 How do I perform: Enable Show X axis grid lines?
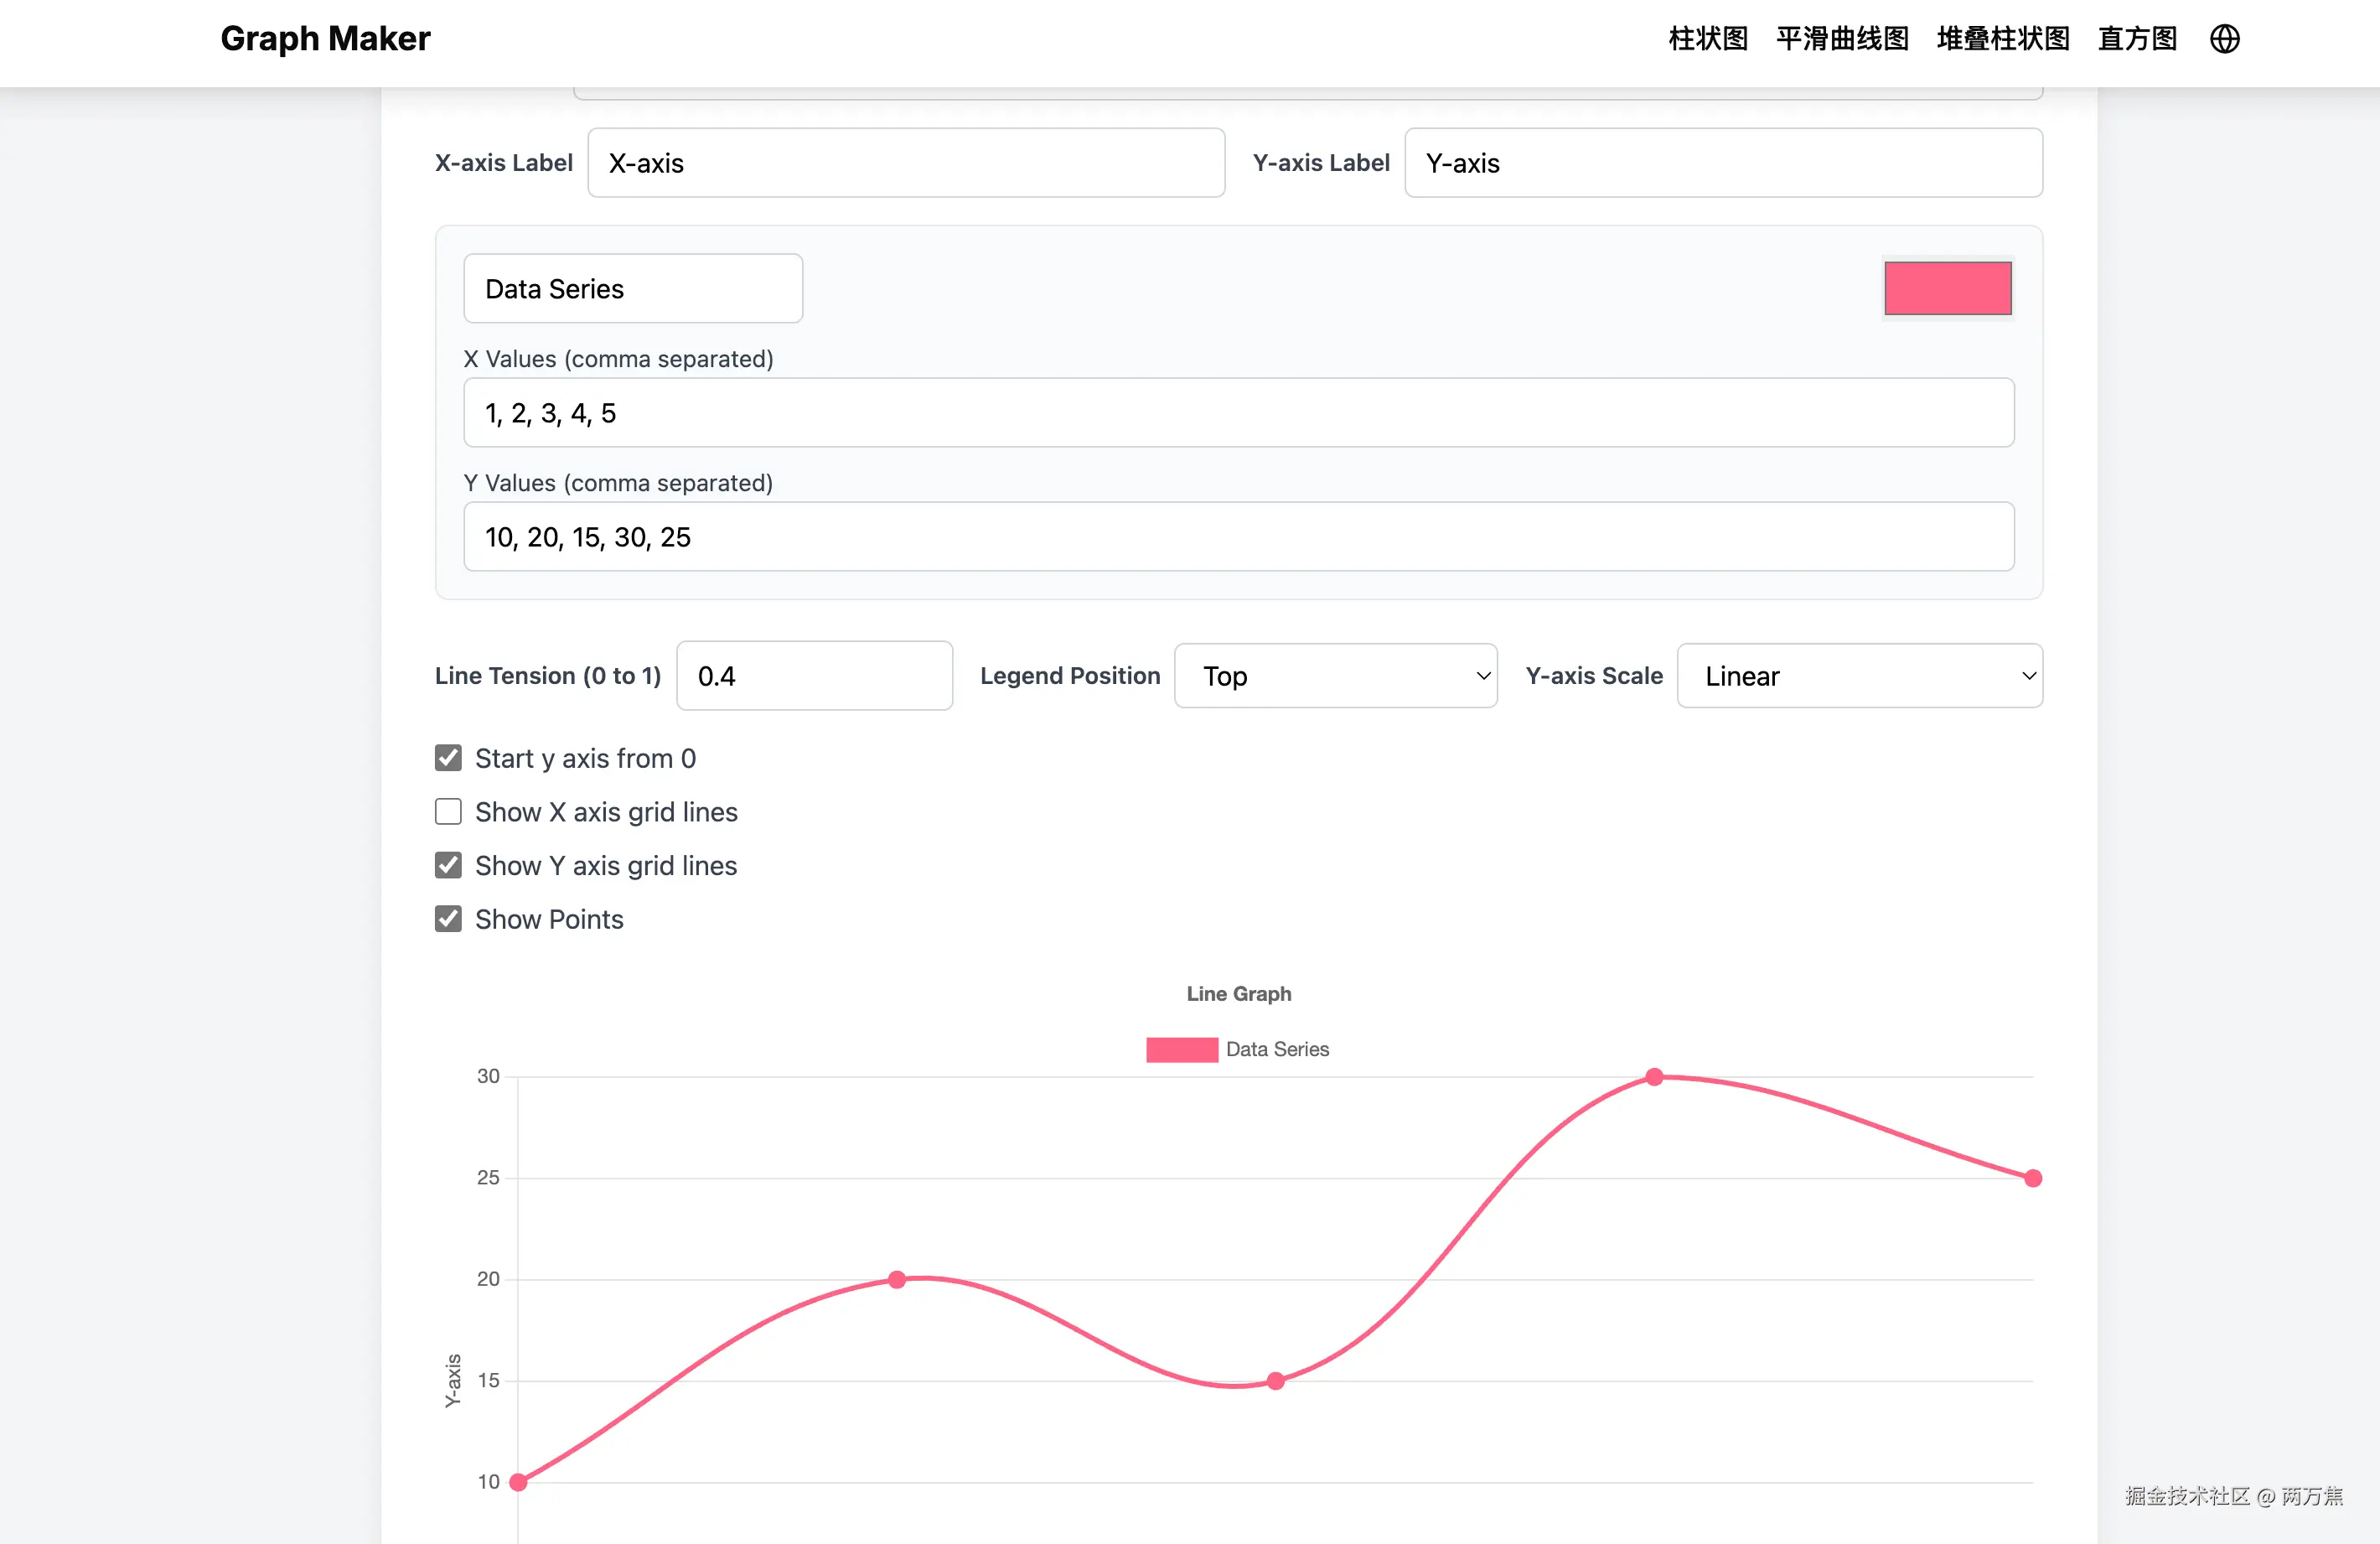[x=448, y=812]
